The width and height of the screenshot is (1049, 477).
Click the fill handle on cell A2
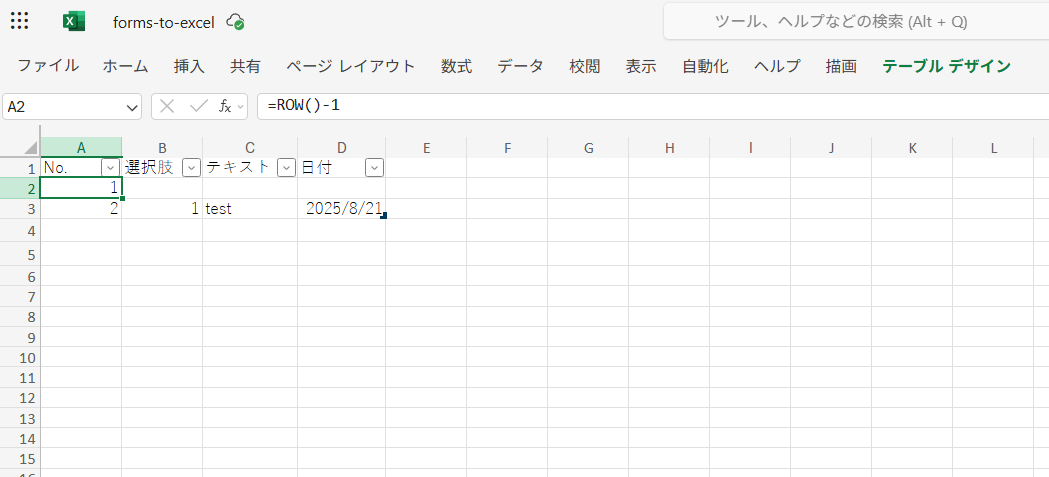[x=122, y=198]
